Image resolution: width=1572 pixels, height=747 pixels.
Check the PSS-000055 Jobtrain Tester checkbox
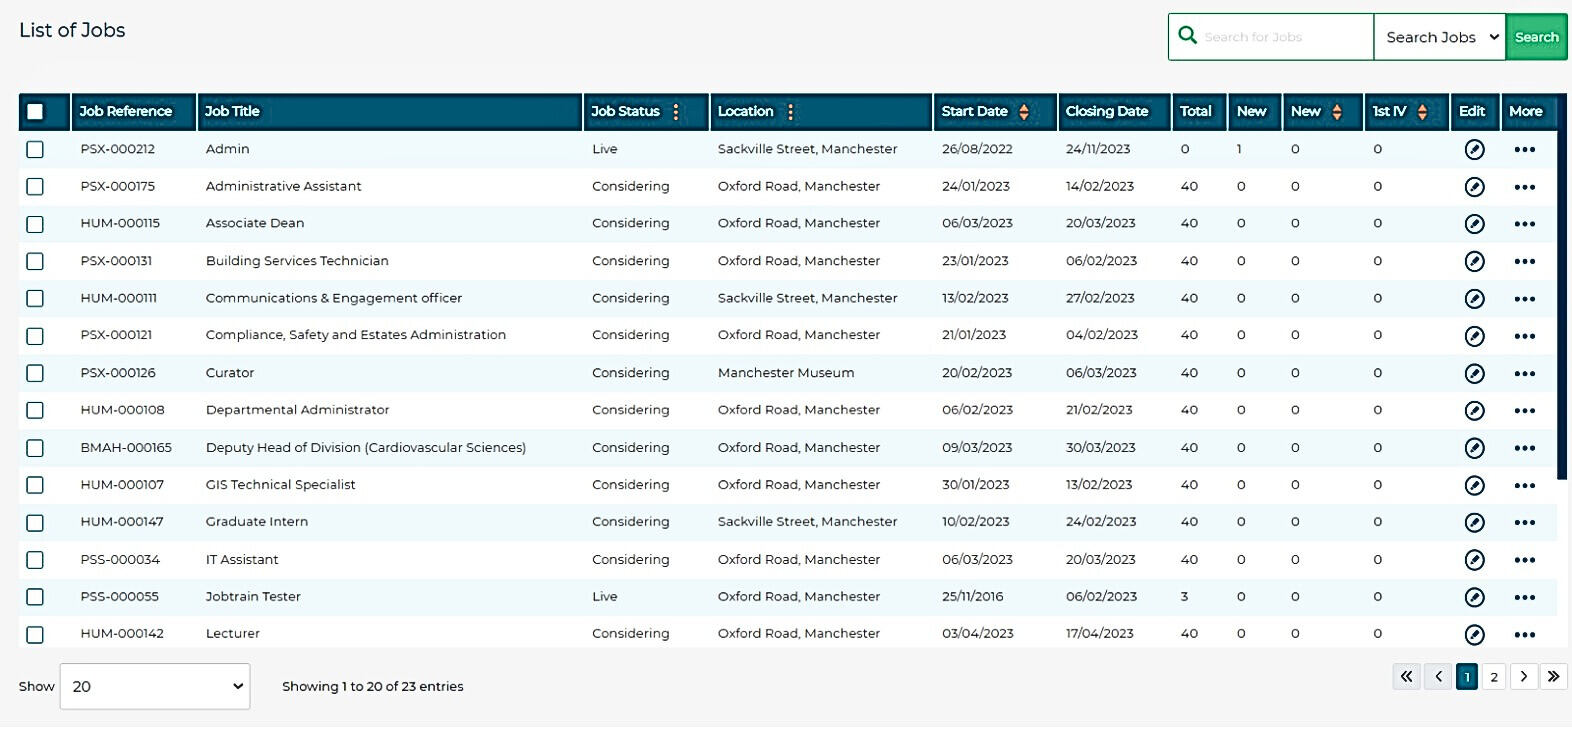pyautogui.click(x=35, y=597)
